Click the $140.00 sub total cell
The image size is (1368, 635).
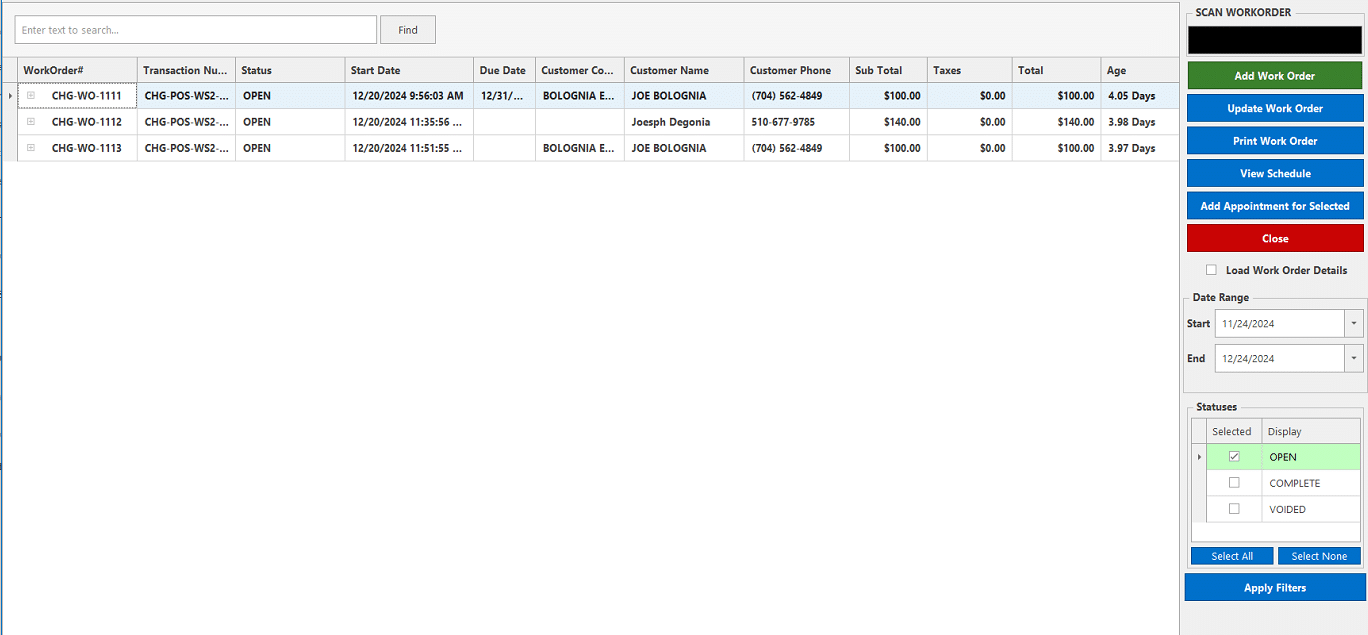pyautogui.click(x=888, y=122)
